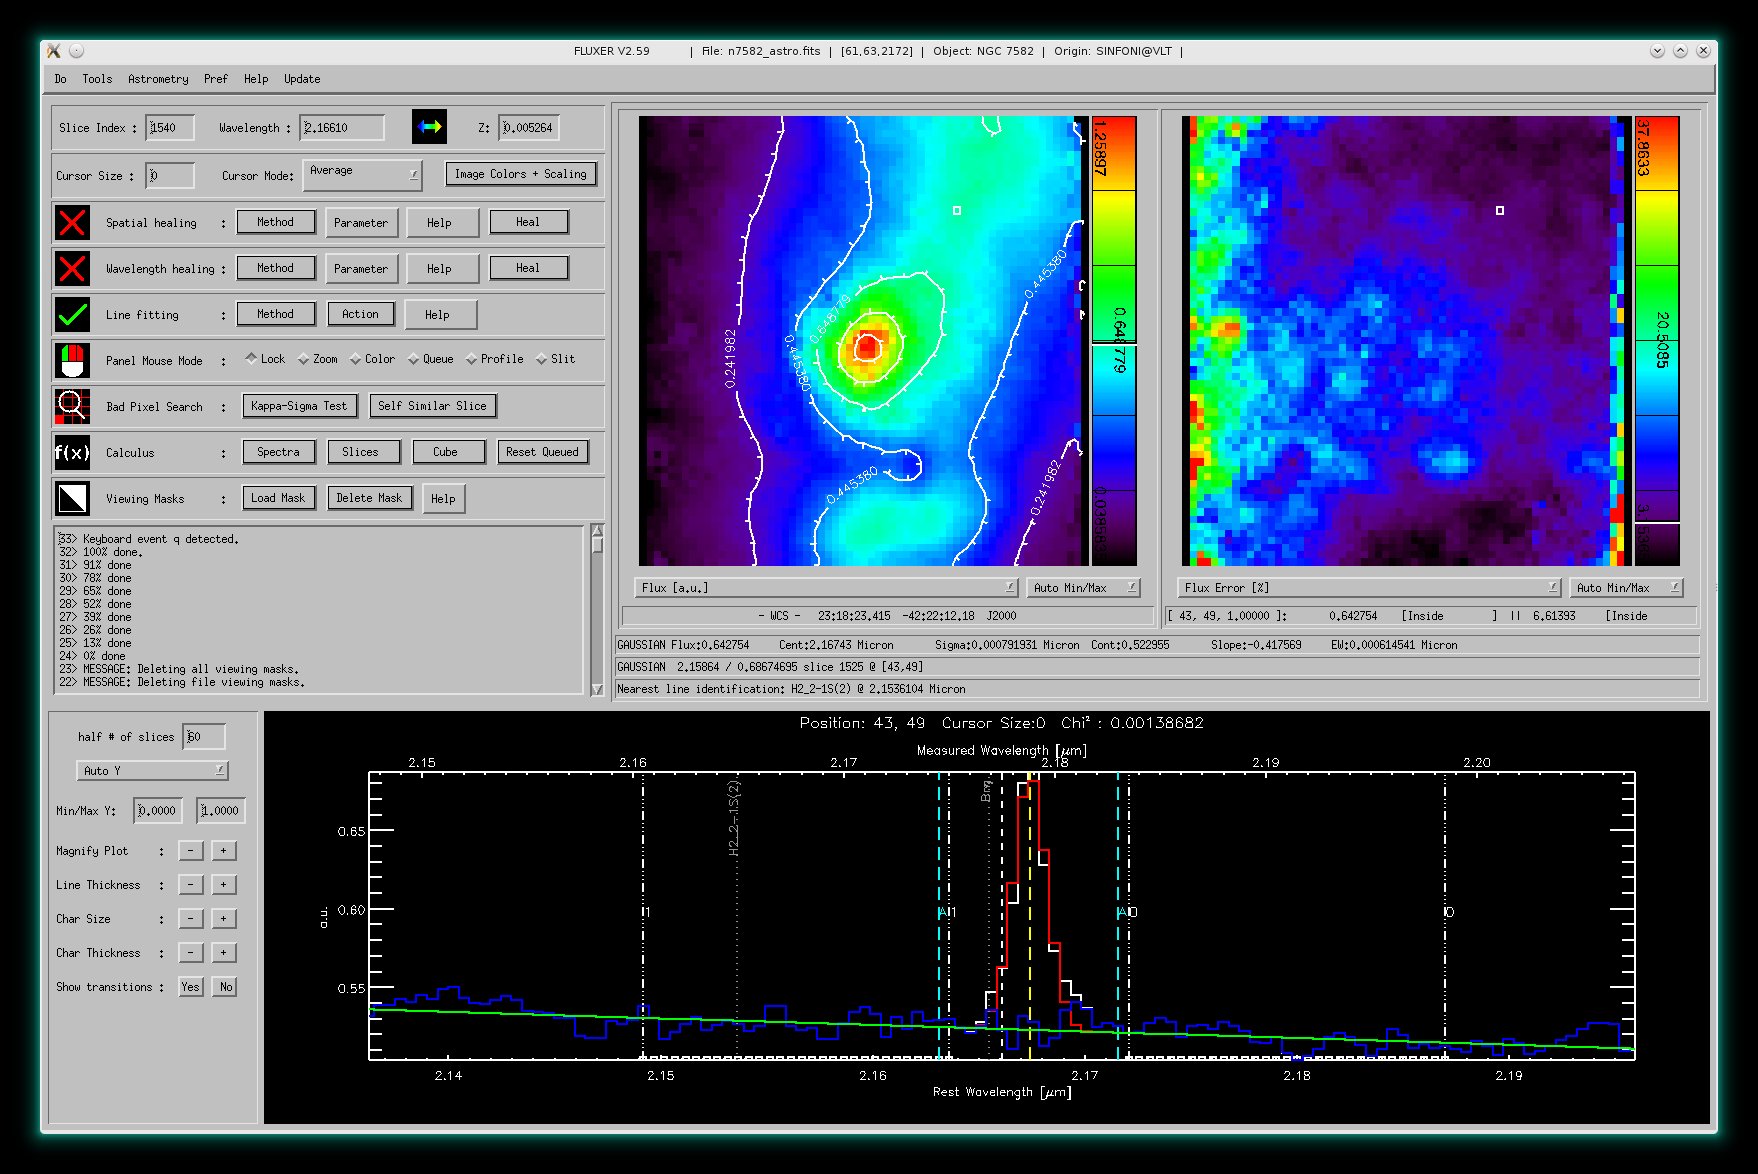The height and width of the screenshot is (1174, 1758).
Task: Click Kappa-Sigma Test button
Action: (x=299, y=406)
